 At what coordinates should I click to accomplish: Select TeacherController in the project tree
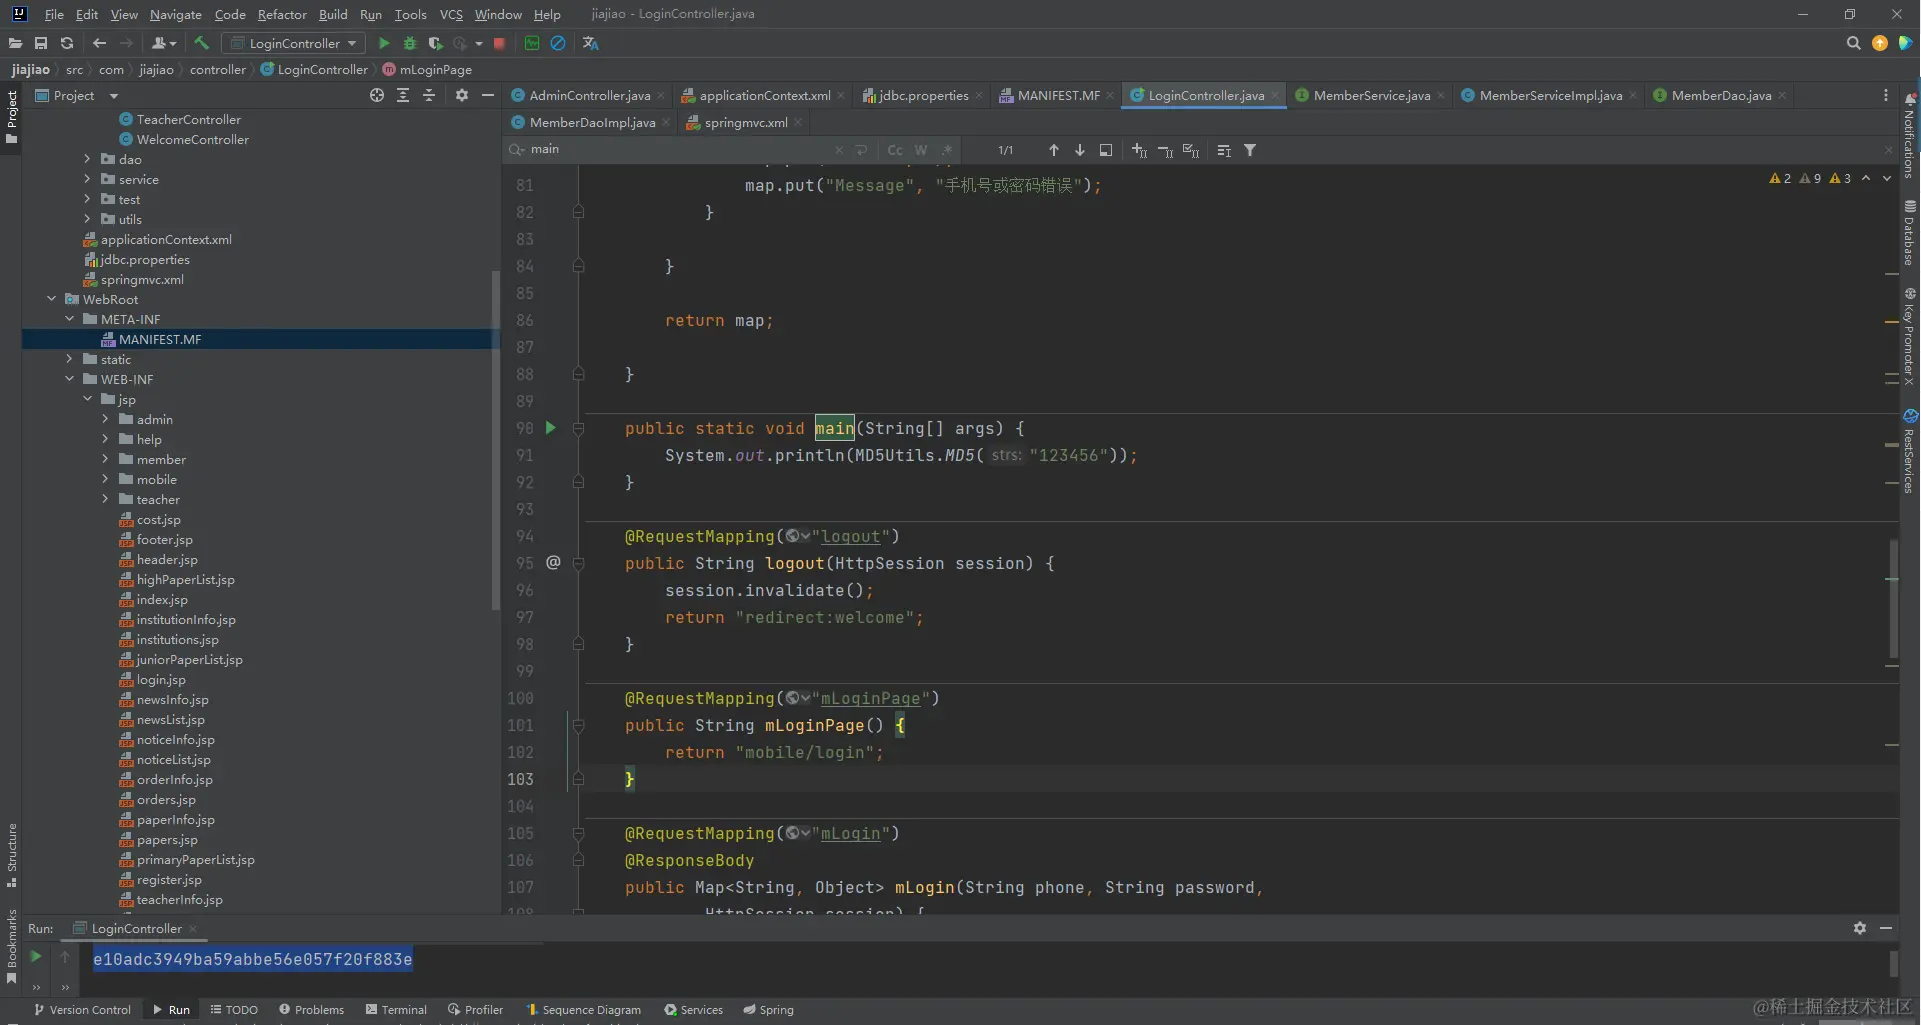point(188,119)
